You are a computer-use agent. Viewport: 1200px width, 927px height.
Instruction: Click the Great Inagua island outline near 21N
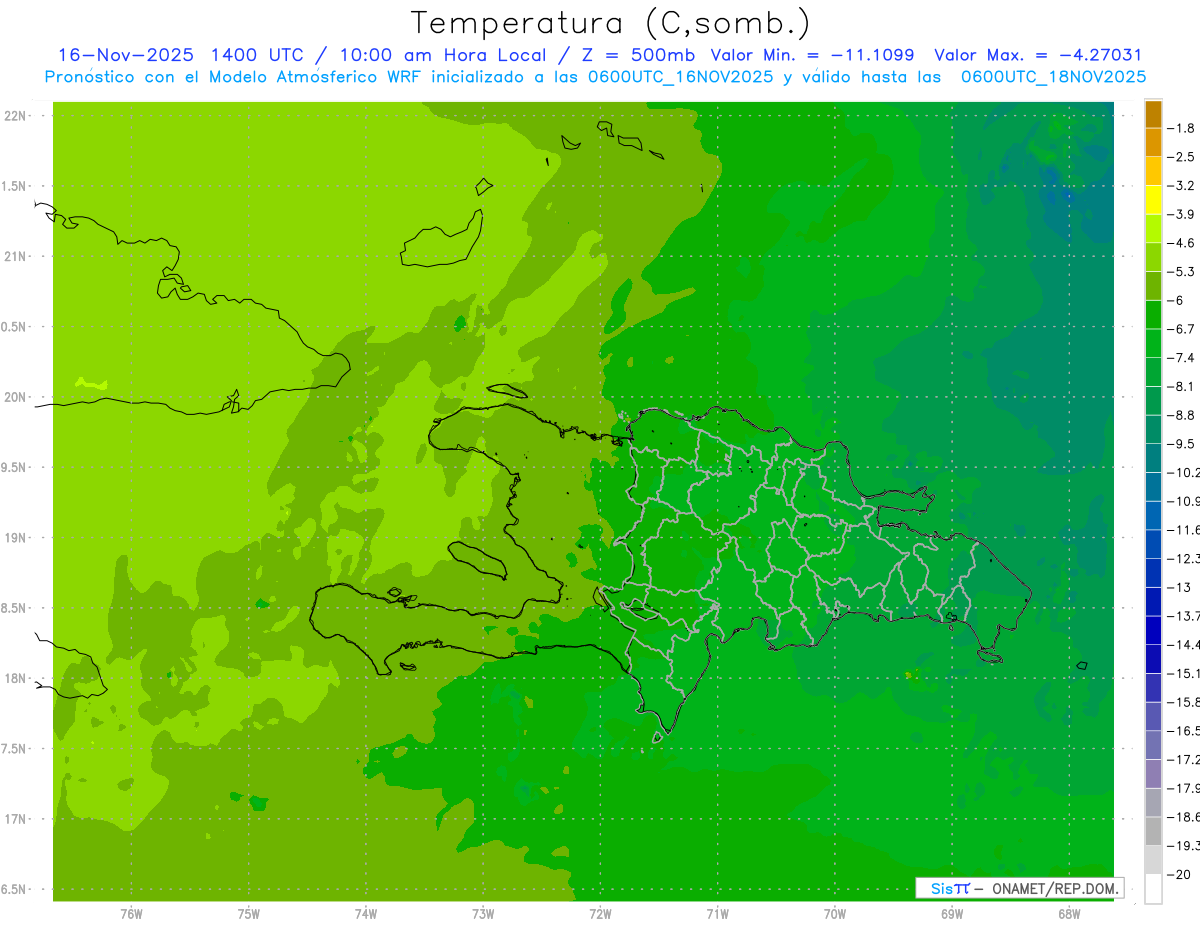point(441,239)
